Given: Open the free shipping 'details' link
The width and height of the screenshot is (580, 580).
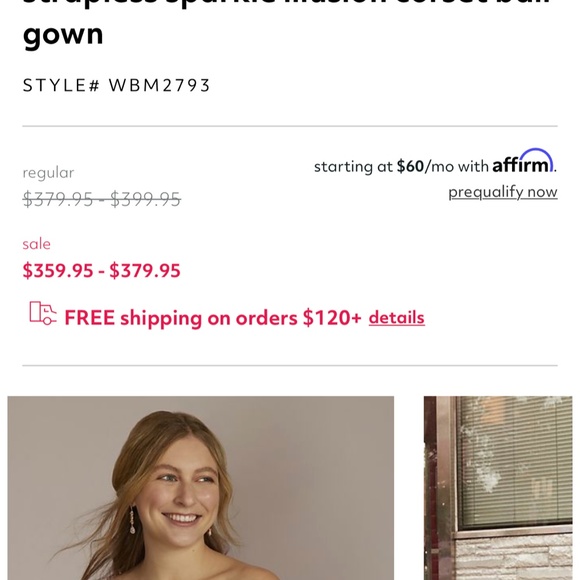Looking at the screenshot, I should pyautogui.click(x=397, y=318).
